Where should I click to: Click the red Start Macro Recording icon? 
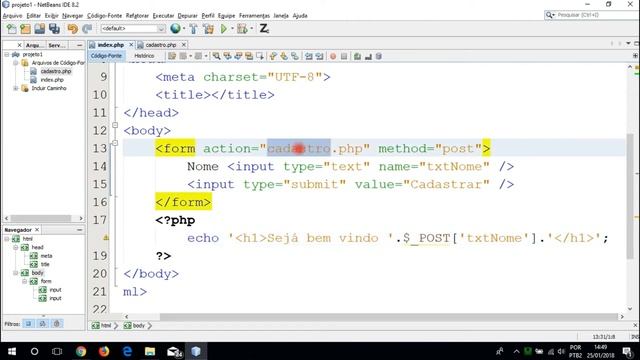[333, 56]
